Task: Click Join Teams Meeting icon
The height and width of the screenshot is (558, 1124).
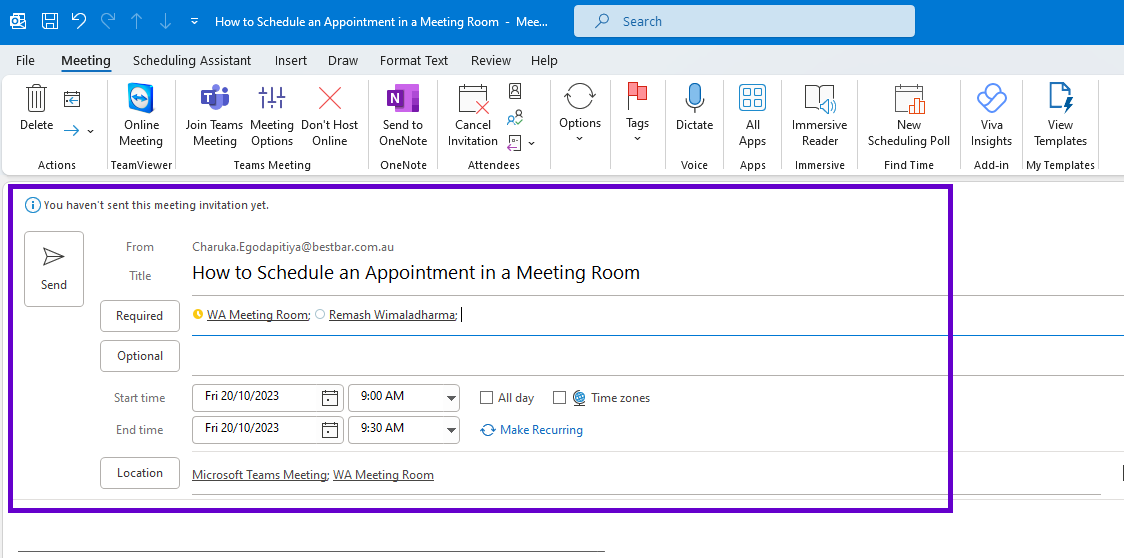Action: [214, 98]
